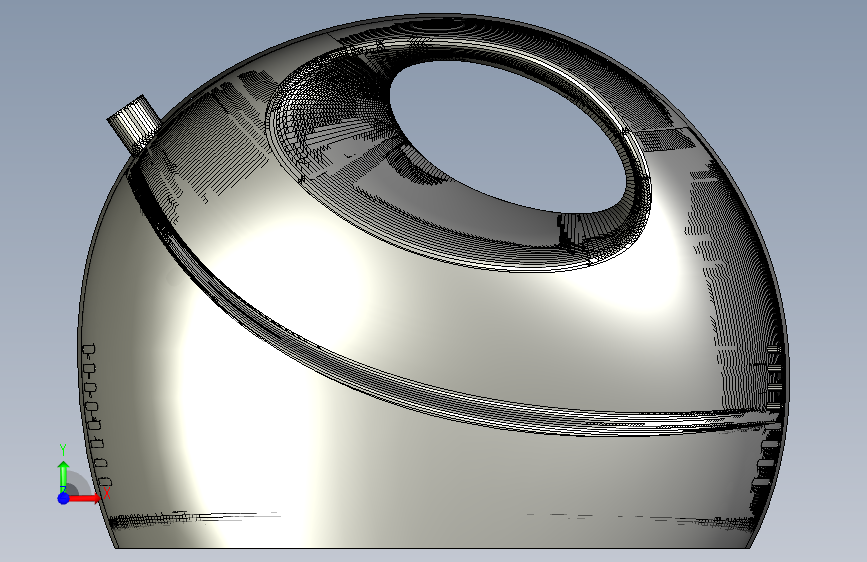
Task: Click the blue Z axis ball of the triad
Action: point(64,498)
